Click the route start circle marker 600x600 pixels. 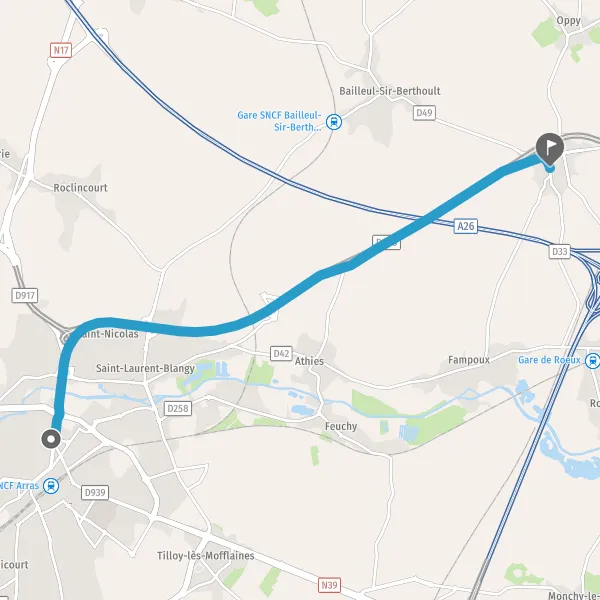[51, 439]
